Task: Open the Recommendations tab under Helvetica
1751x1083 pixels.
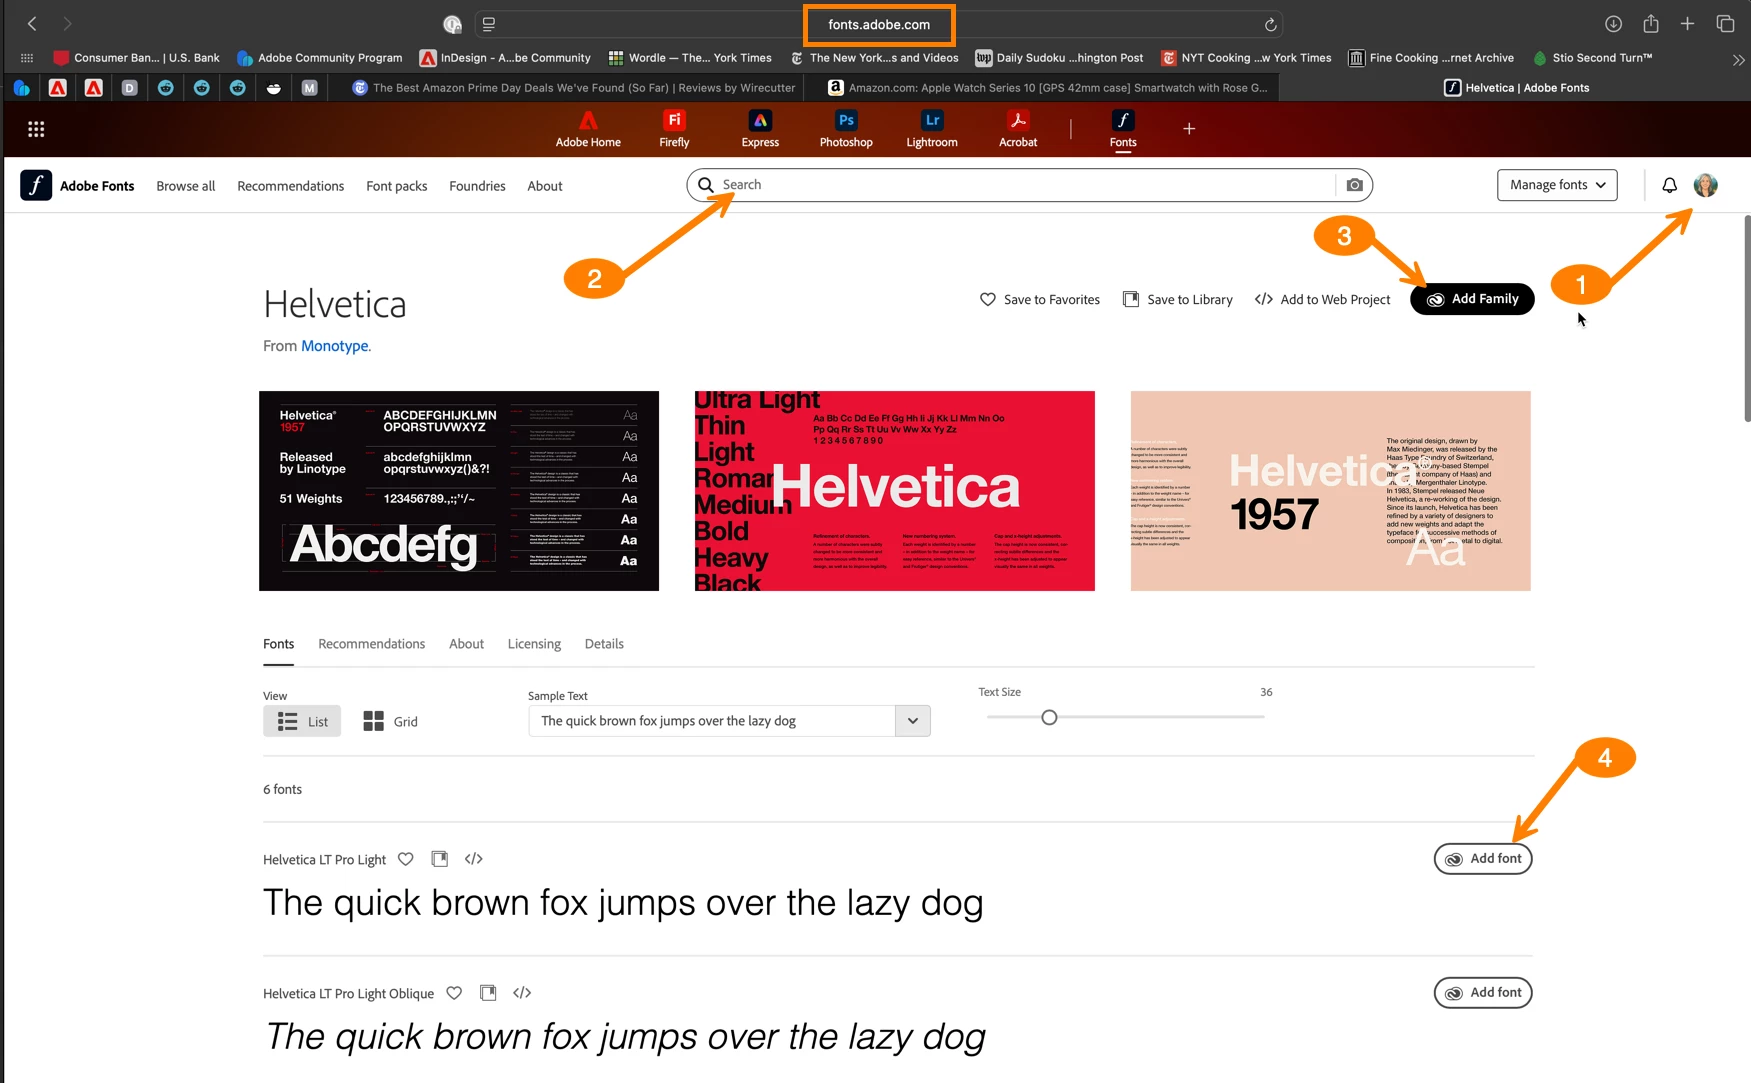Action: (x=371, y=644)
